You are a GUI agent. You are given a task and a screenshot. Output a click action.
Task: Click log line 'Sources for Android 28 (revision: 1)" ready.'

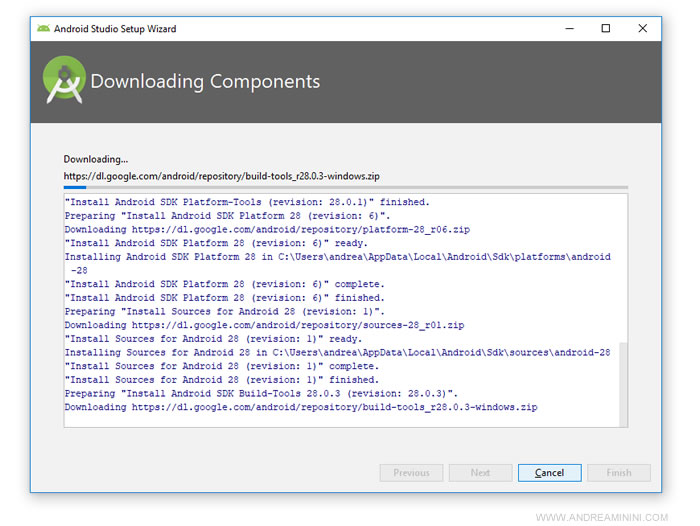click(213, 339)
